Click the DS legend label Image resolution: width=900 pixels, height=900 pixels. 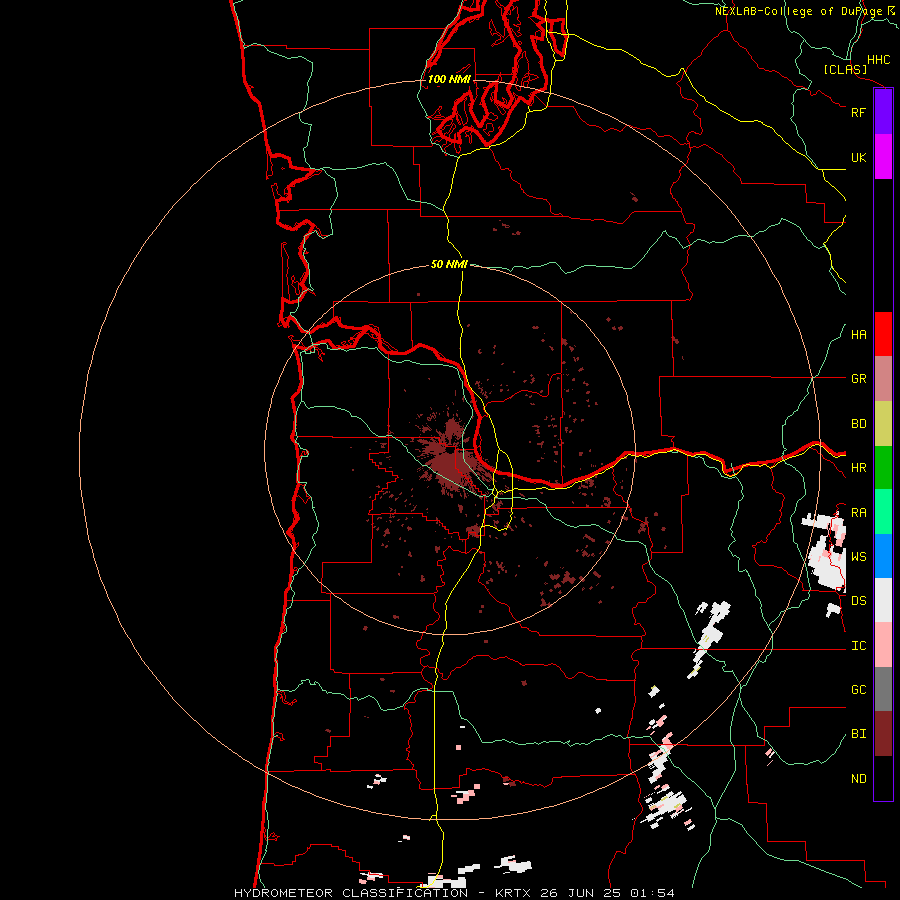[858, 601]
